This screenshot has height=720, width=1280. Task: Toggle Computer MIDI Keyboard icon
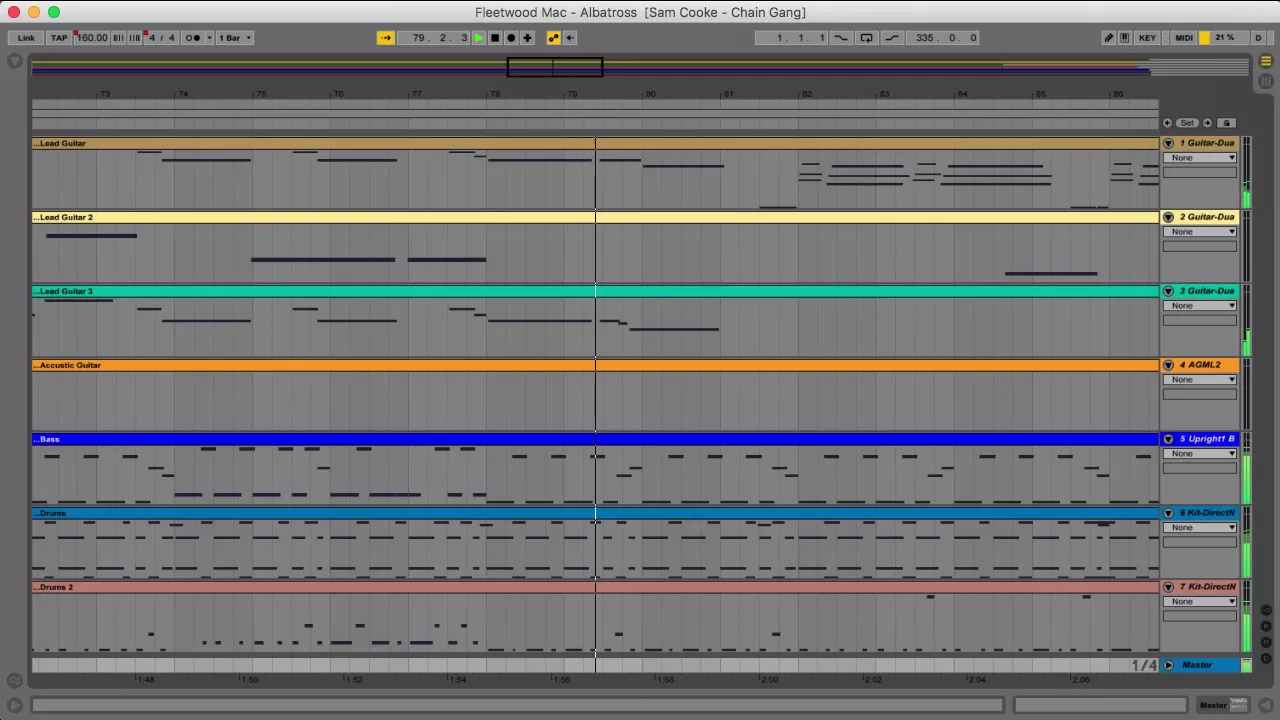tap(1124, 38)
